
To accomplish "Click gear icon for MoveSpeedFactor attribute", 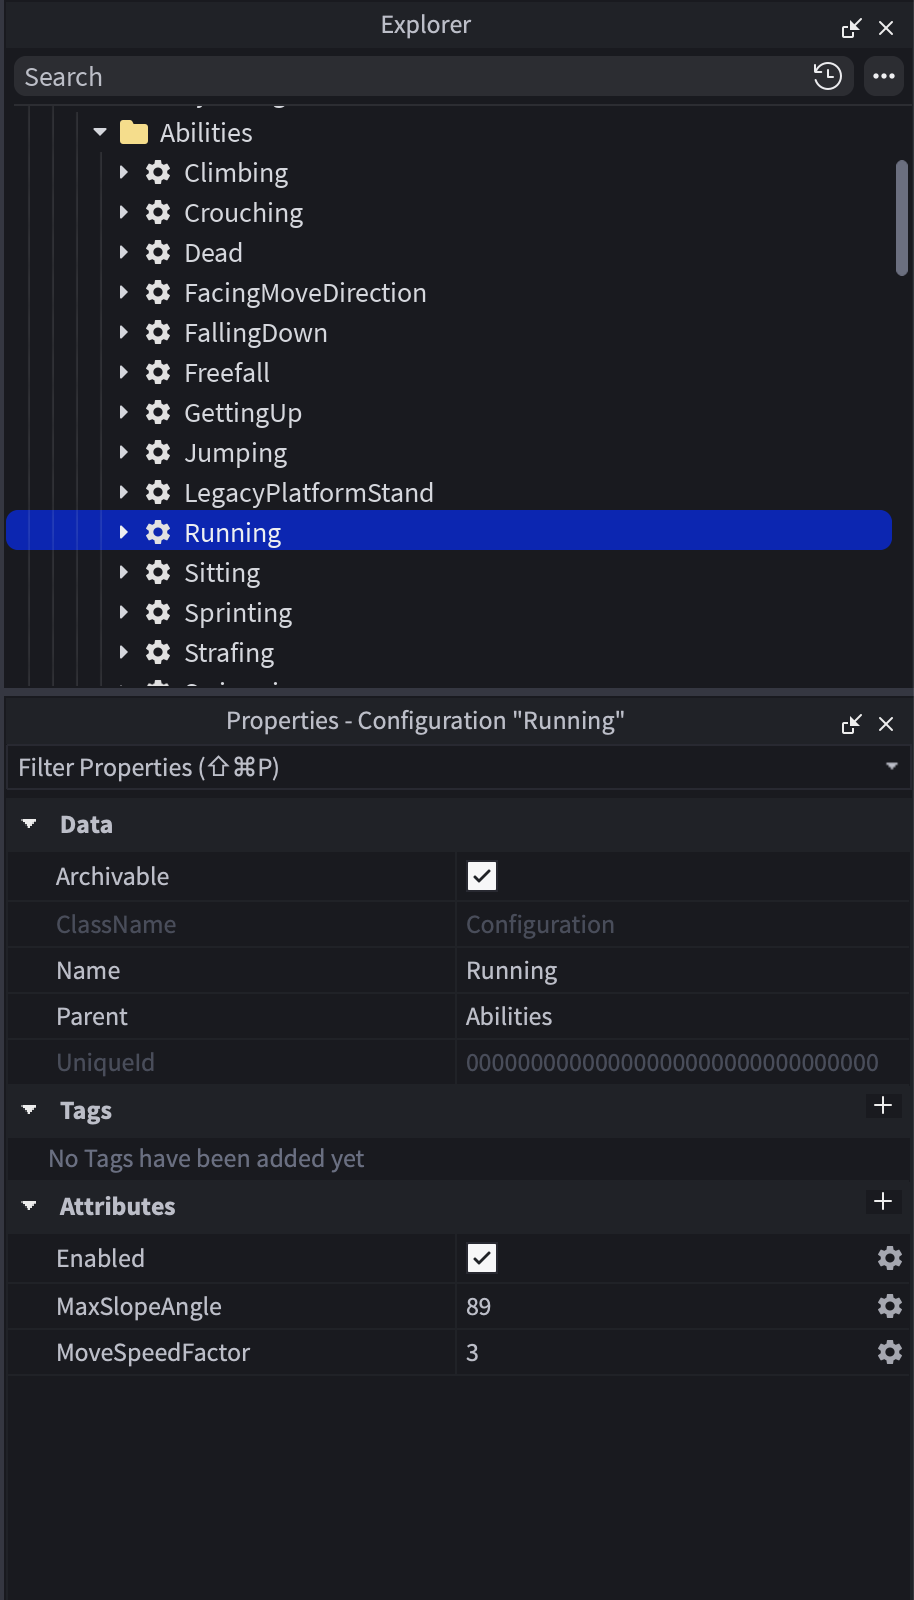I will click(x=889, y=1352).
